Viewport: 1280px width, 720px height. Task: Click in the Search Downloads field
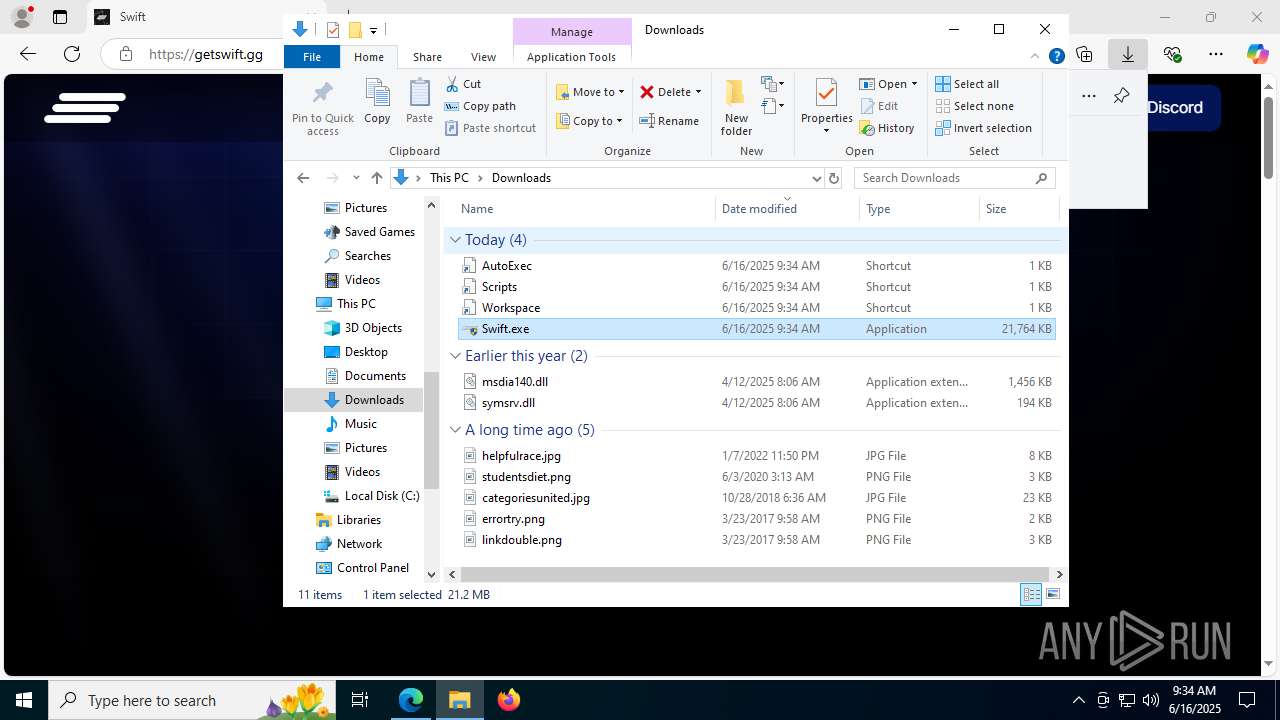(x=955, y=178)
